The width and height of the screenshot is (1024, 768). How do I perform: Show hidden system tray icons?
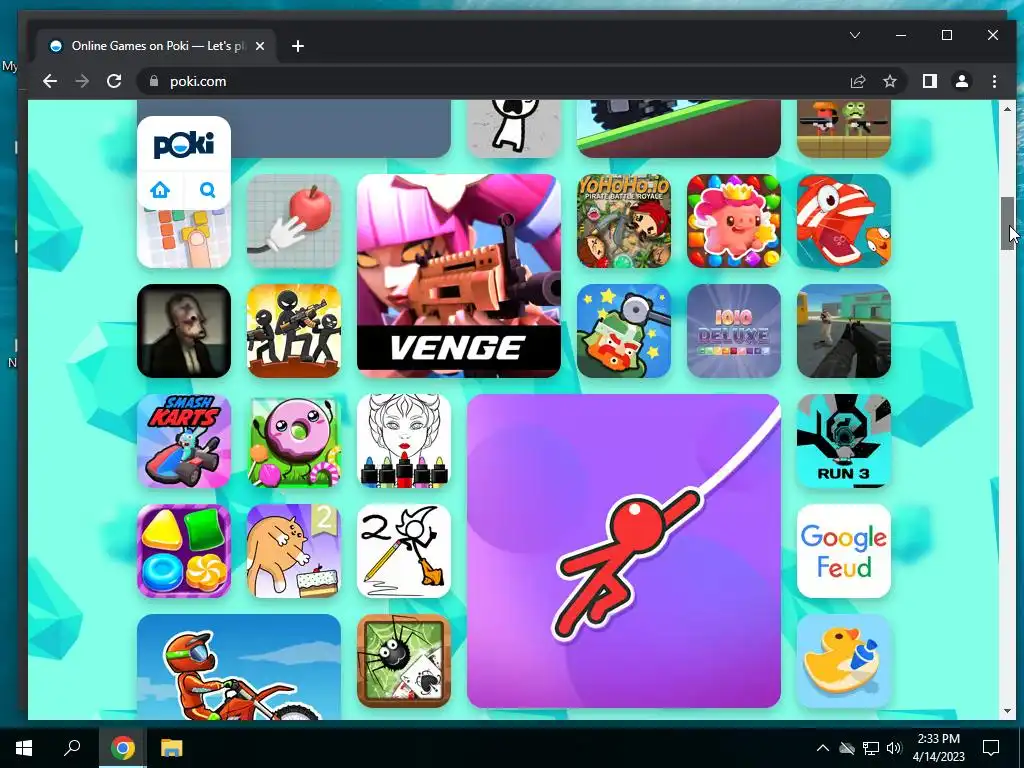[823, 748]
